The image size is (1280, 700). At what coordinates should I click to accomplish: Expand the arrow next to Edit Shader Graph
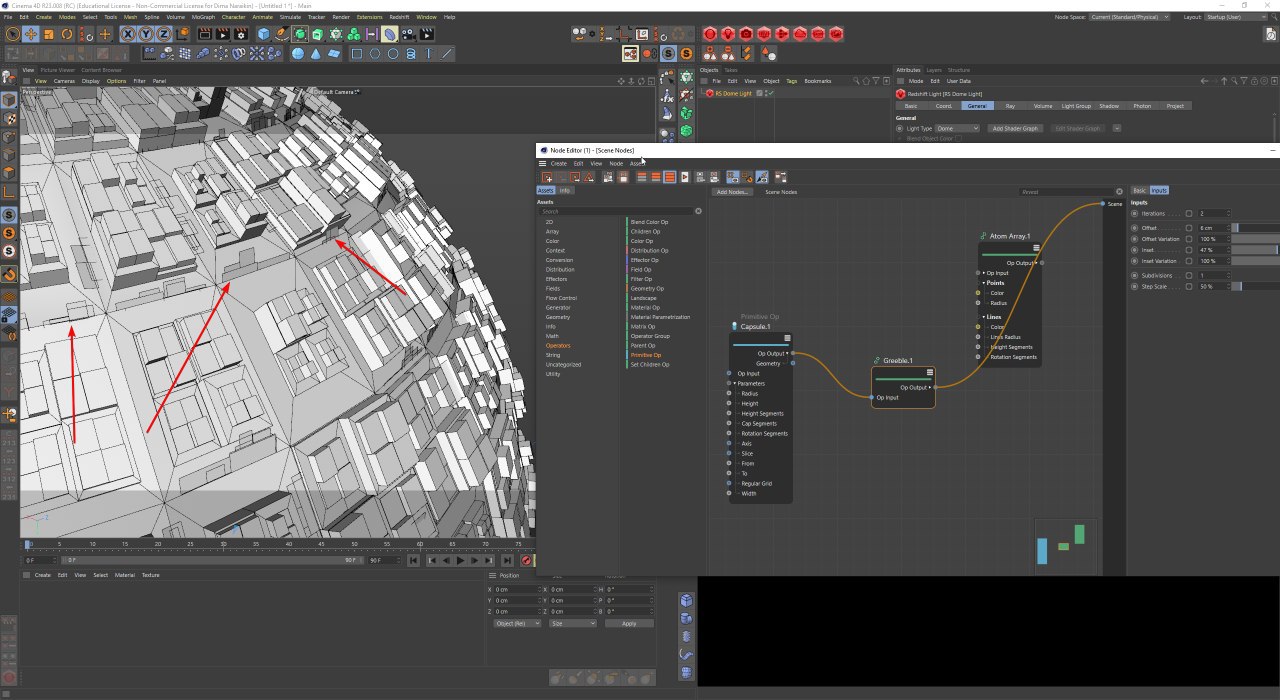[1117, 128]
